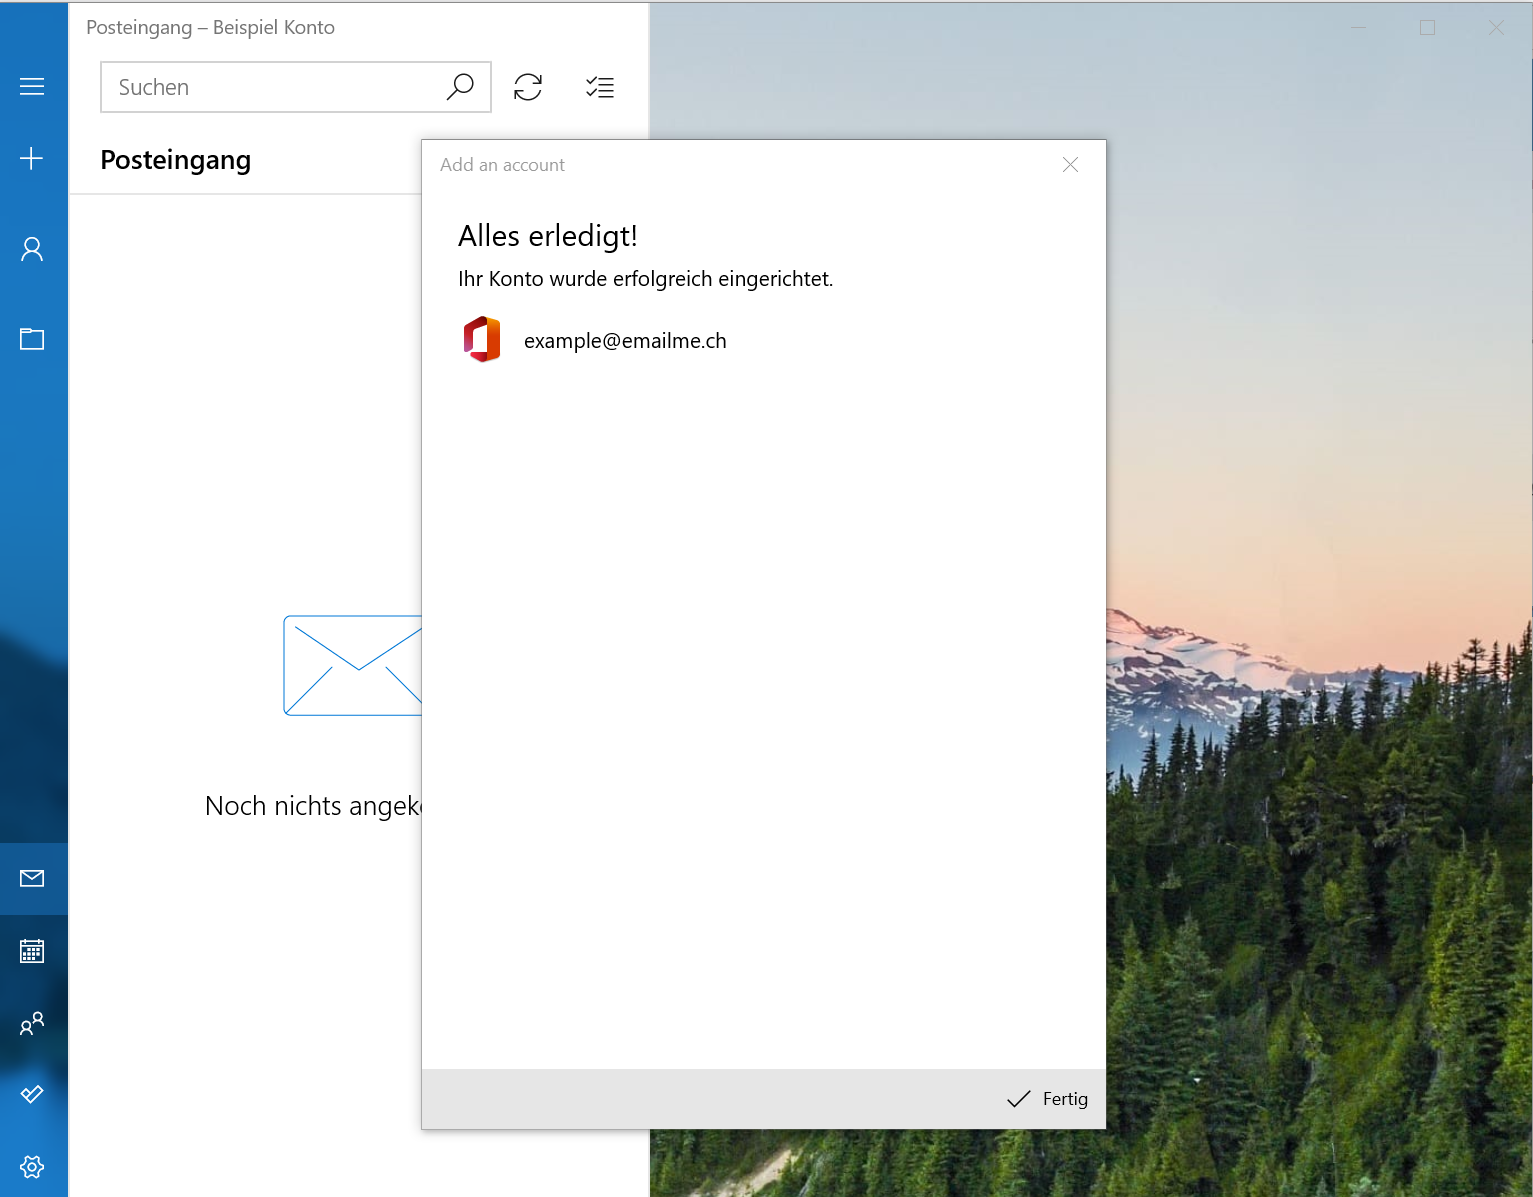Click the Office logo beside account email
The width and height of the screenshot is (1533, 1197).
482,340
